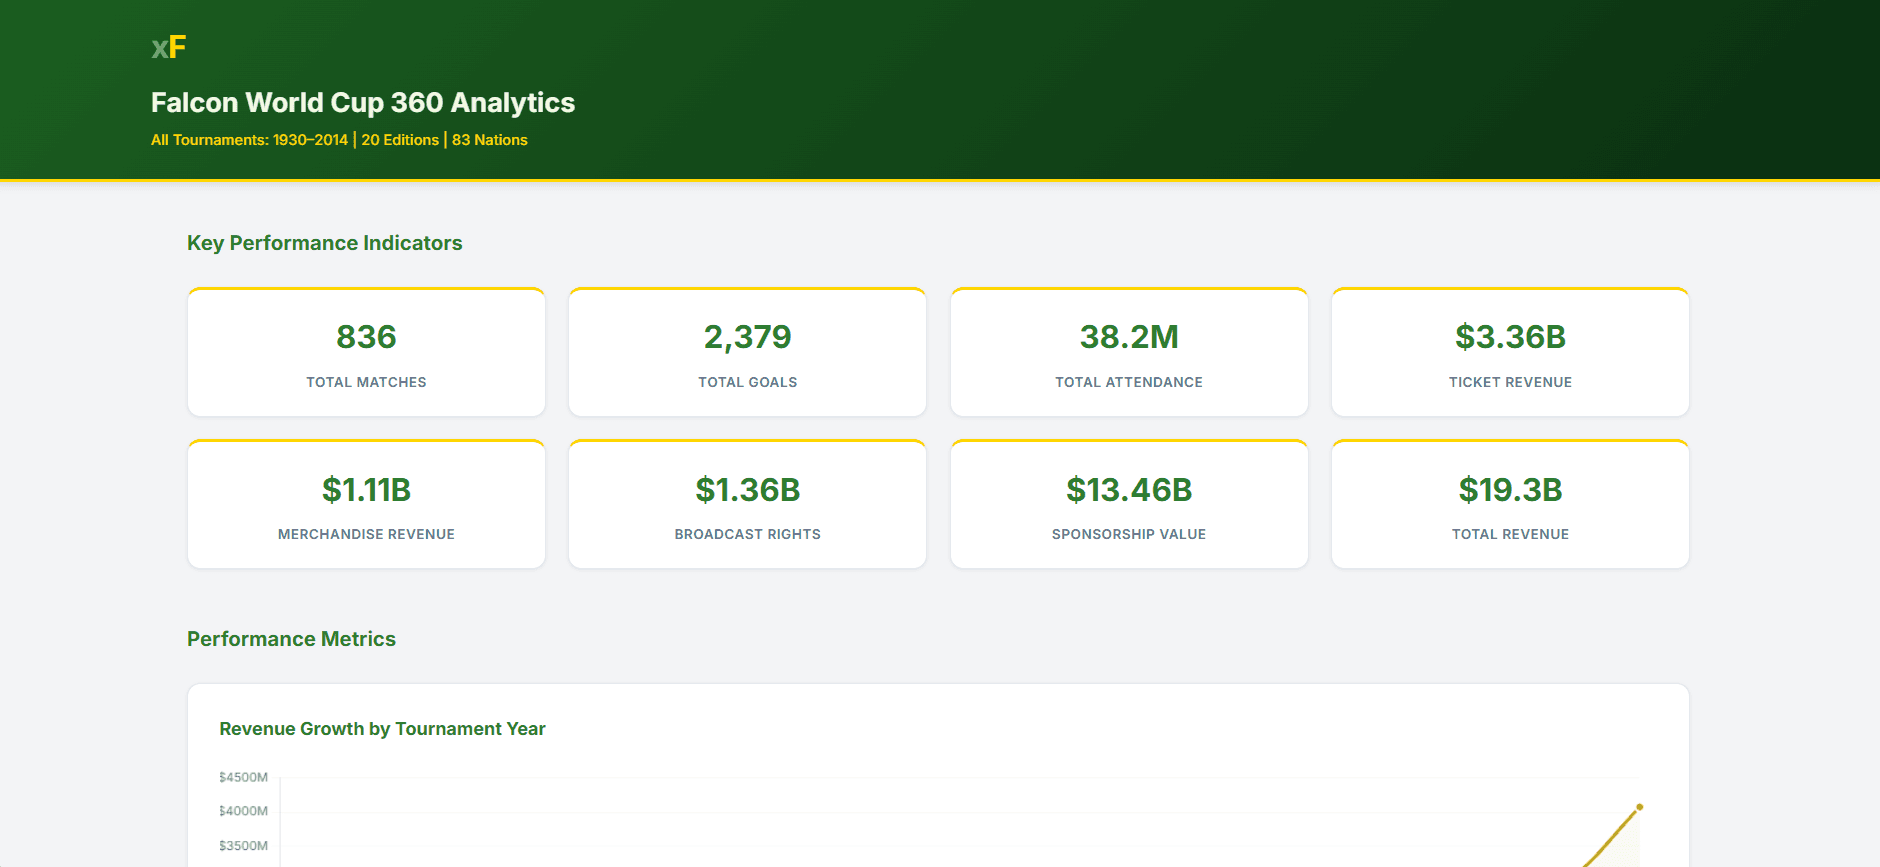The image size is (1880, 867).
Task: Click the TOTAL REVENUE label
Action: click(x=1510, y=534)
